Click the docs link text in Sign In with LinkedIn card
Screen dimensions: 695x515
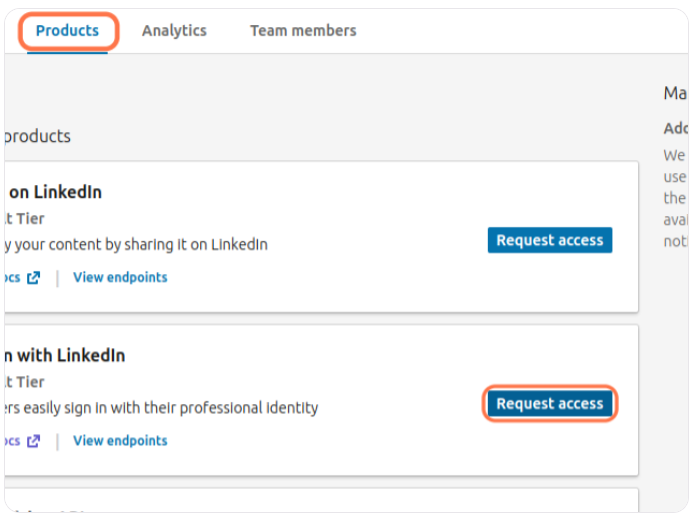tap(12, 440)
